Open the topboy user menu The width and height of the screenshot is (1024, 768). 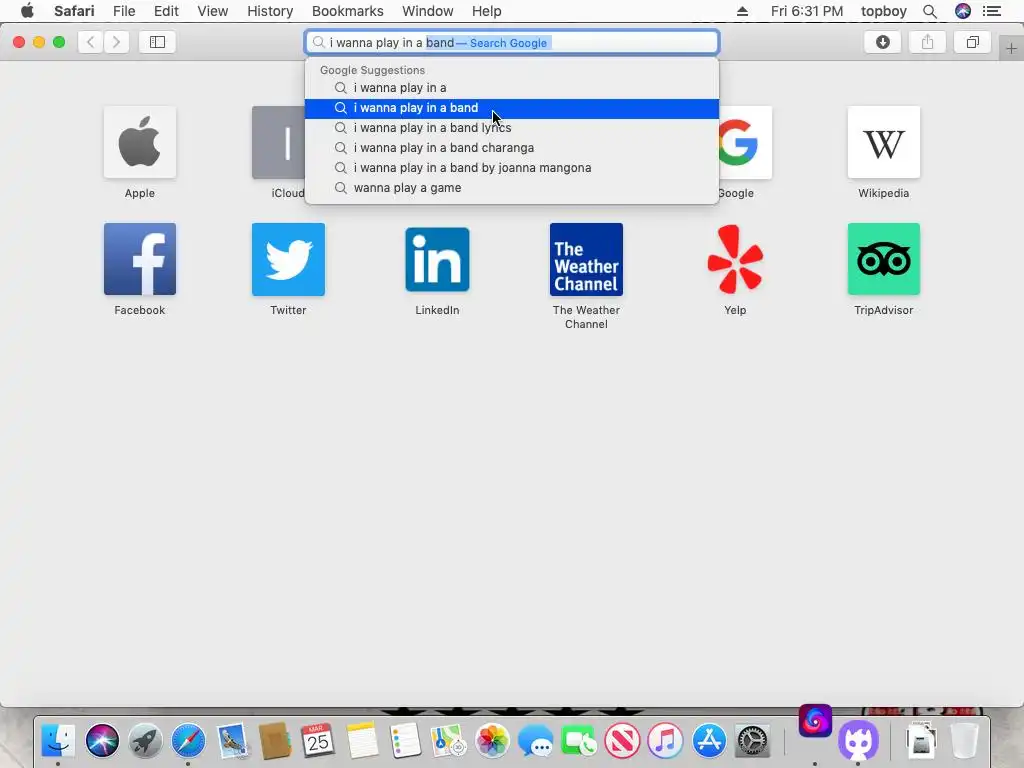point(884,11)
